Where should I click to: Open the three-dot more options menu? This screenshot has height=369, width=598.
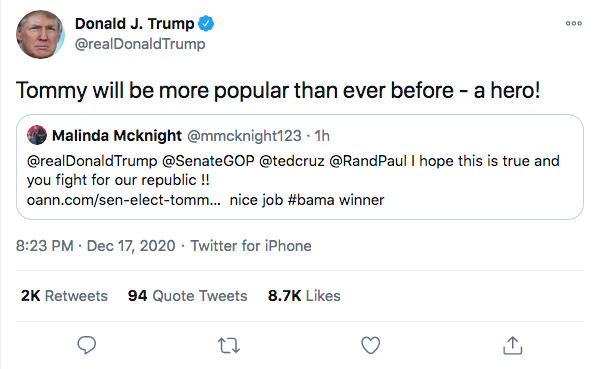tap(574, 23)
